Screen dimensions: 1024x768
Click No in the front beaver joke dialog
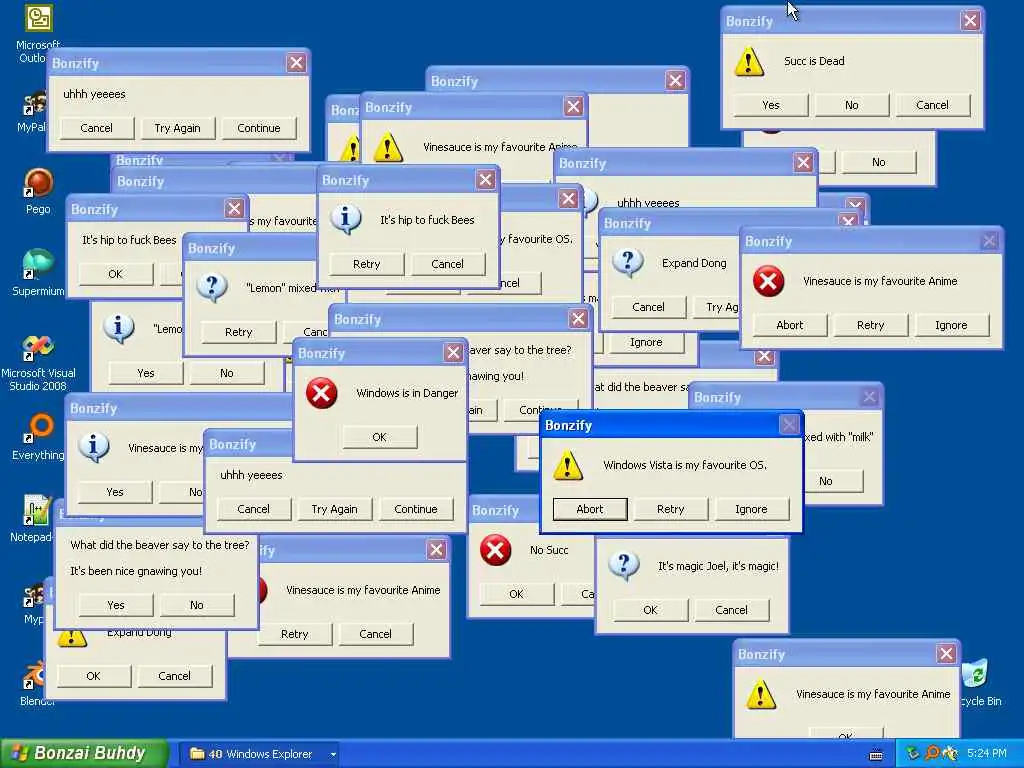(197, 605)
